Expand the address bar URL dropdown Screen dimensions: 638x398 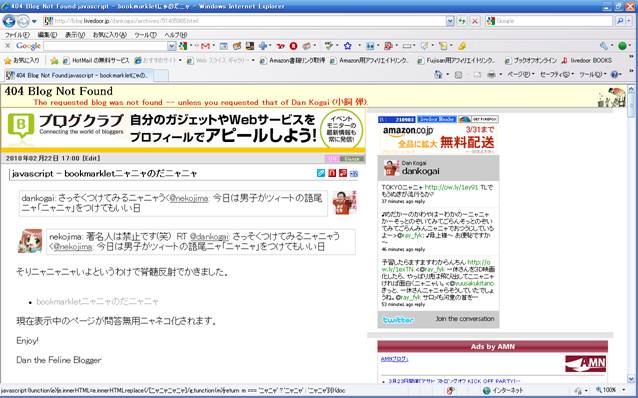pos(450,21)
